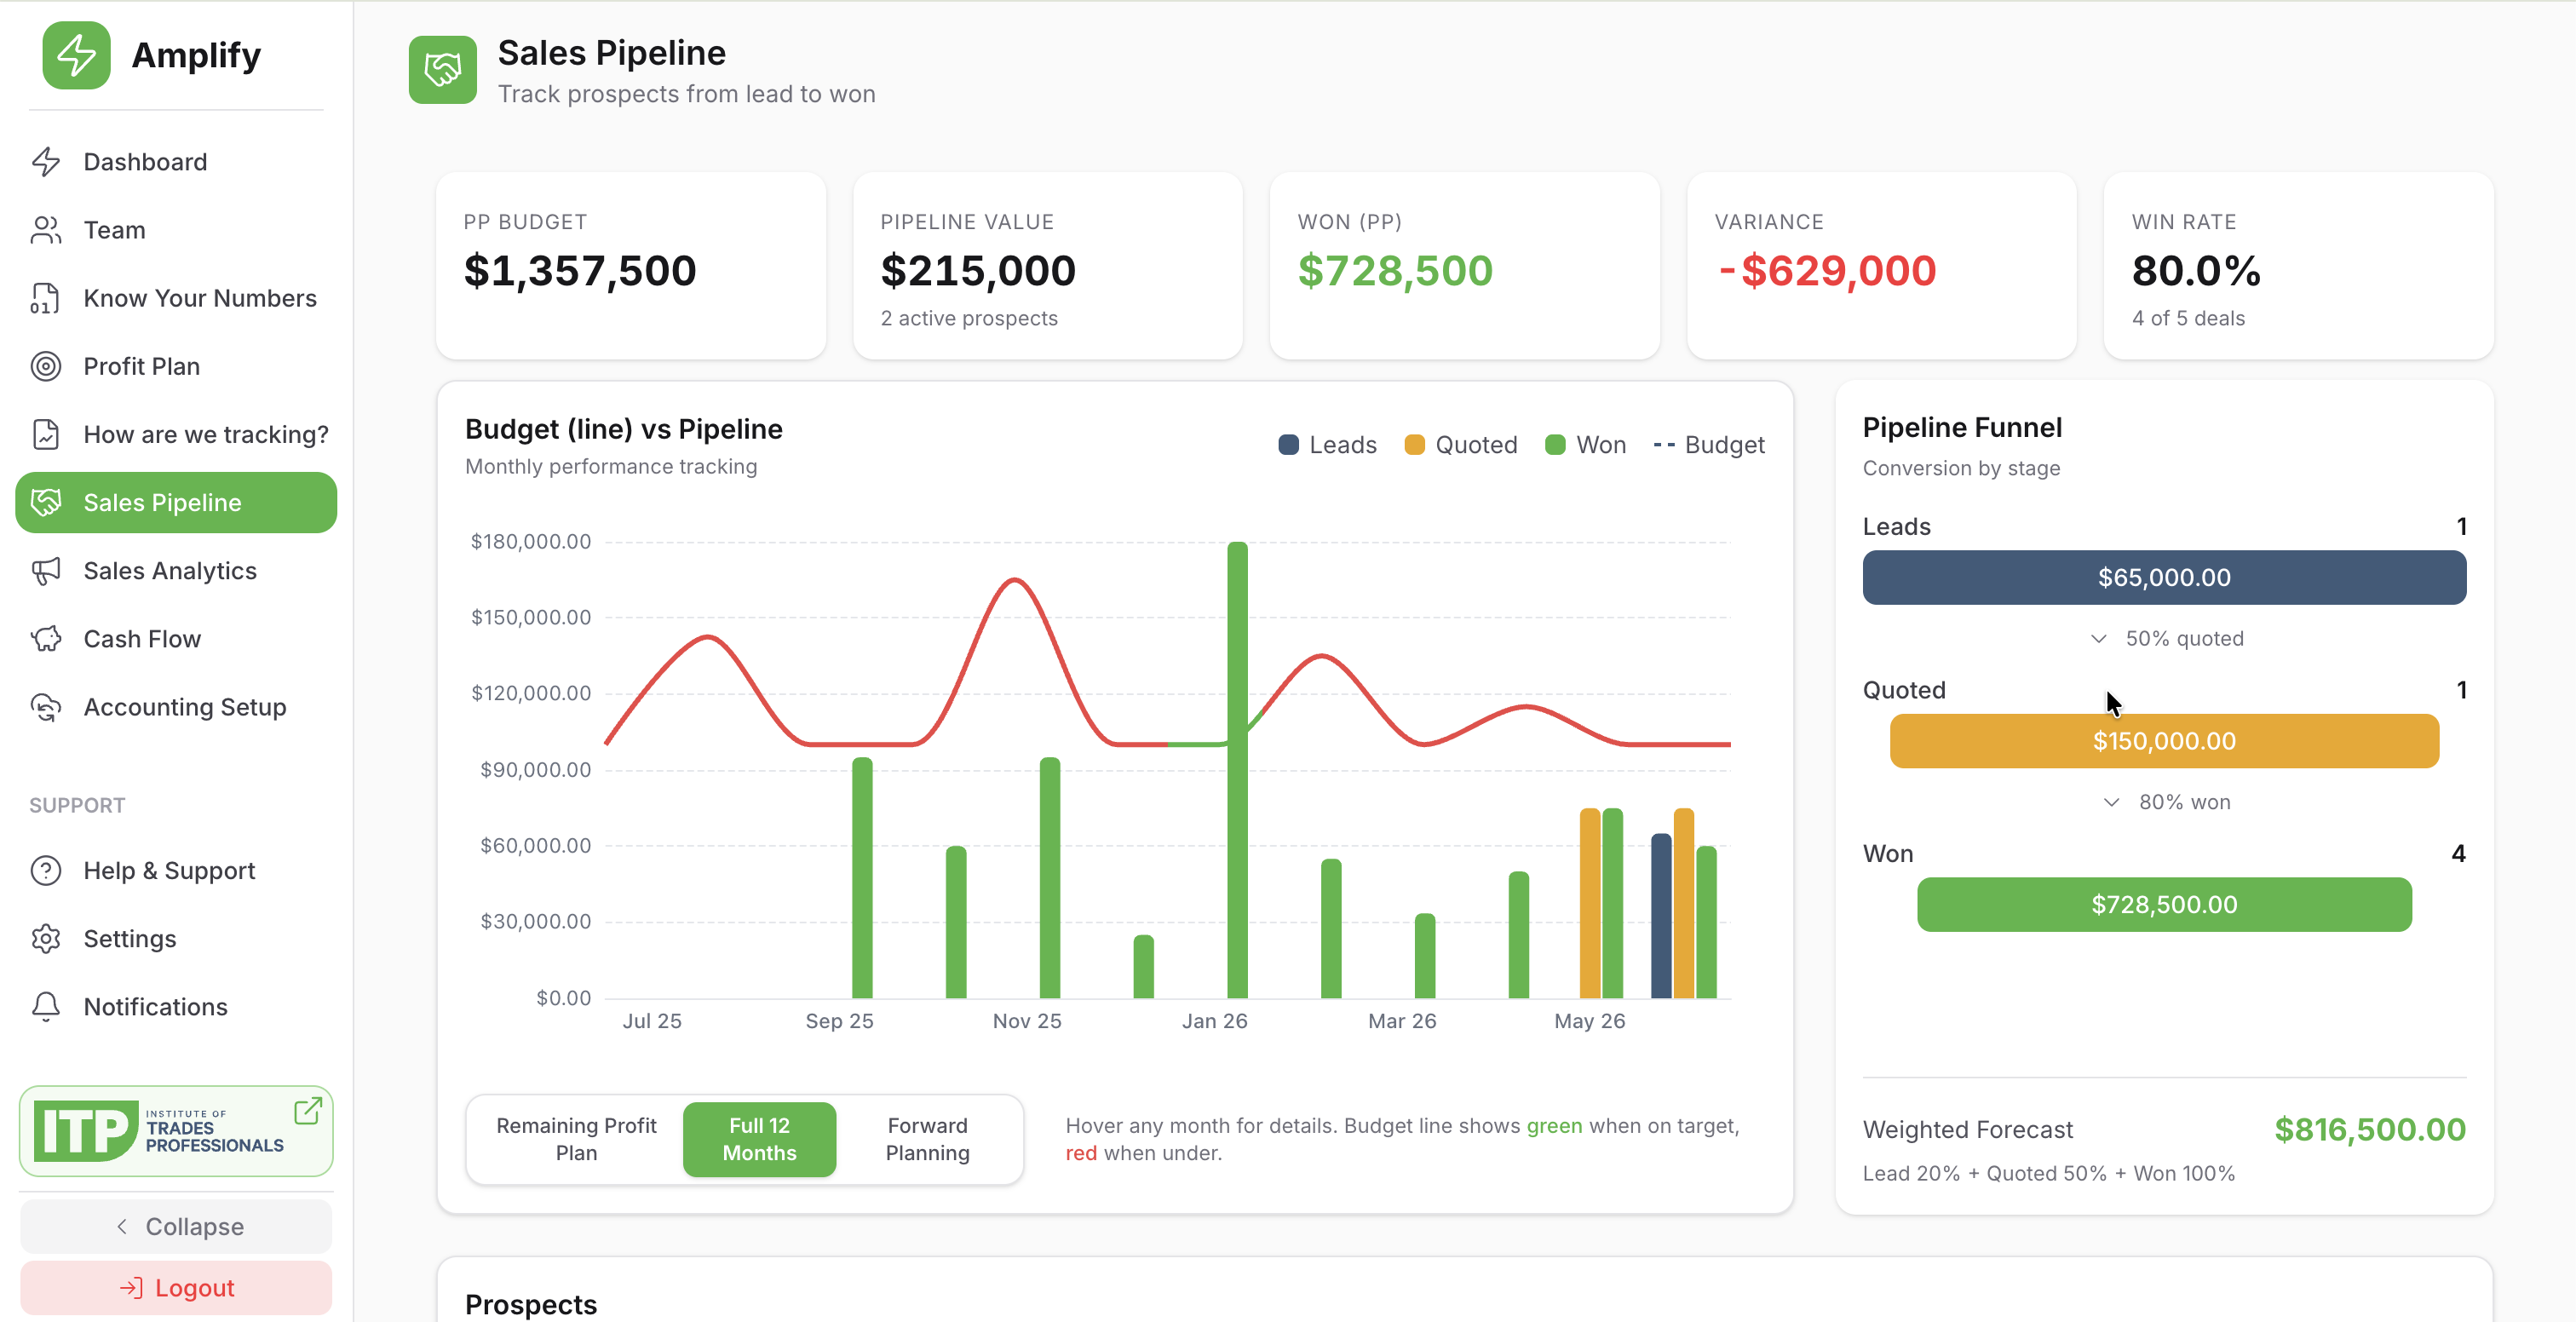Click the Prospects section heading

coord(531,1304)
